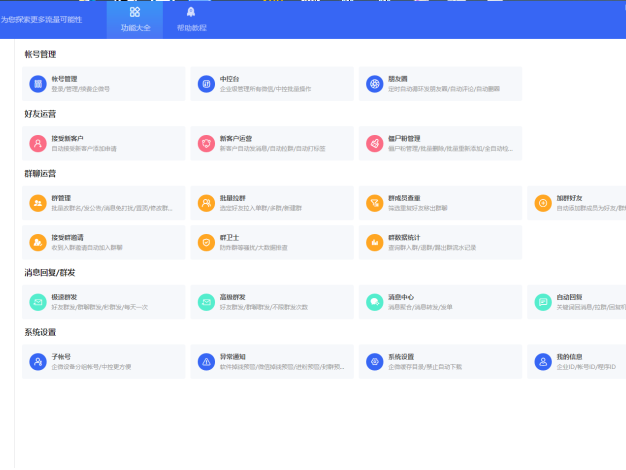Click the 接受新客户 pink icon
Screen dimensions: 626x470
point(37,143)
